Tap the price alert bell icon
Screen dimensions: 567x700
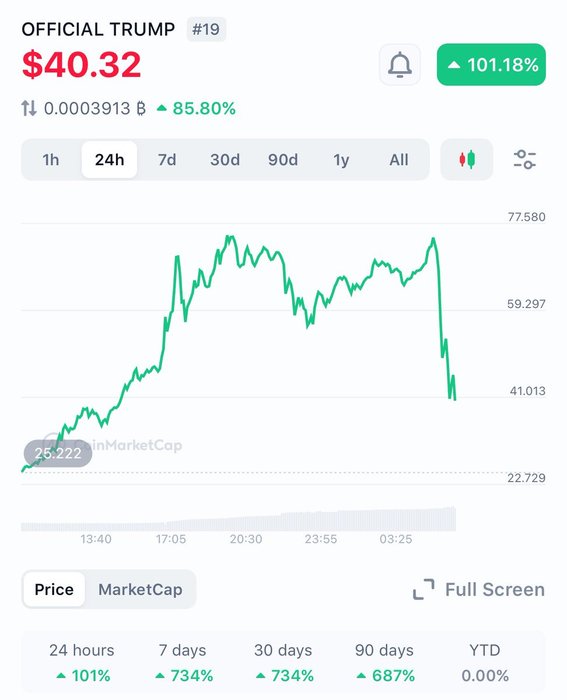(400, 65)
